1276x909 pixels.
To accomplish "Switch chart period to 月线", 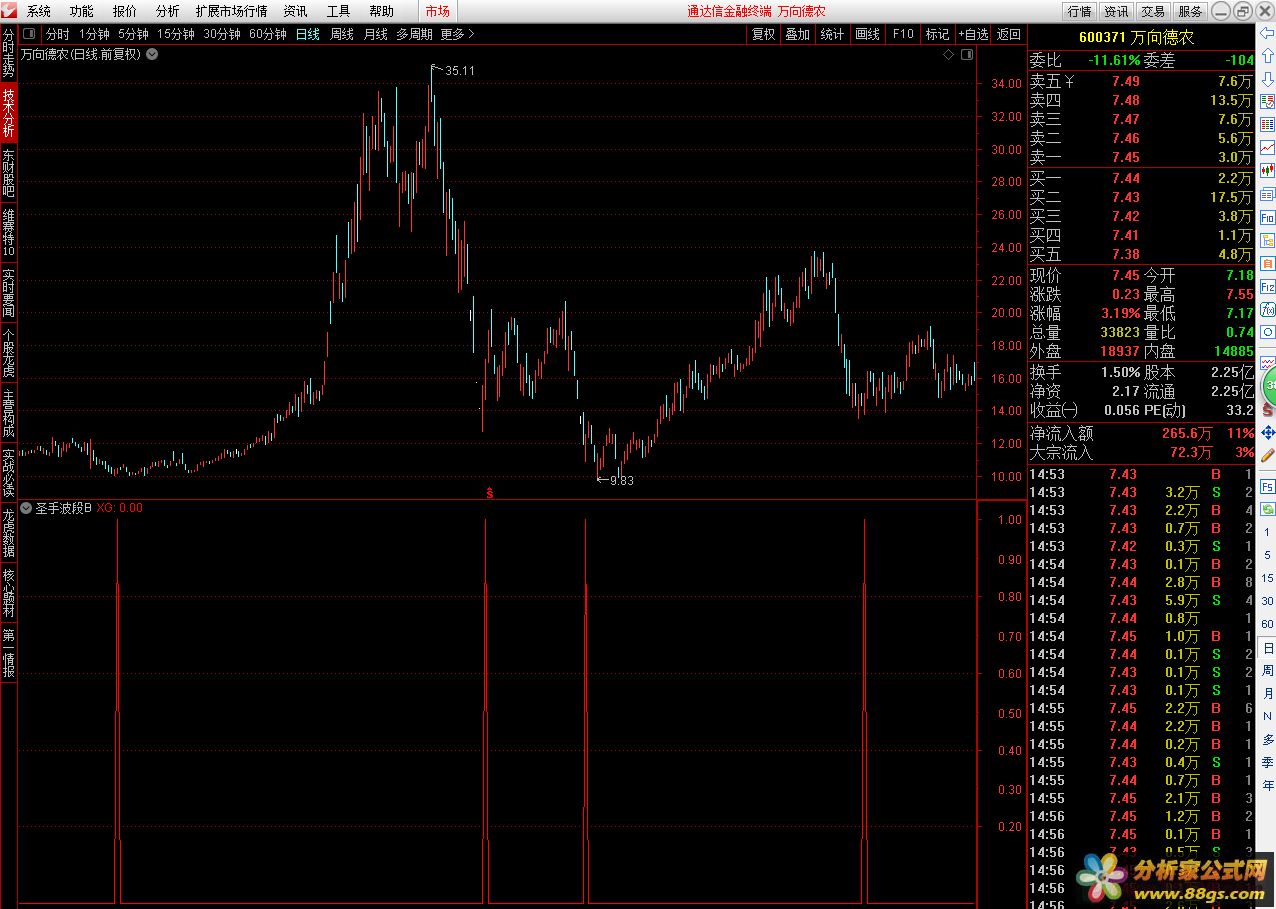I will pos(376,34).
